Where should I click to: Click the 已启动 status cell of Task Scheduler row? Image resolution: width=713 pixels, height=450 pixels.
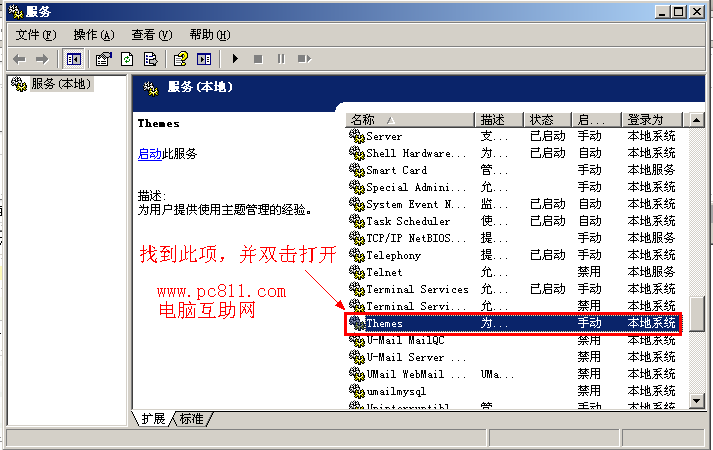pyautogui.click(x=547, y=221)
